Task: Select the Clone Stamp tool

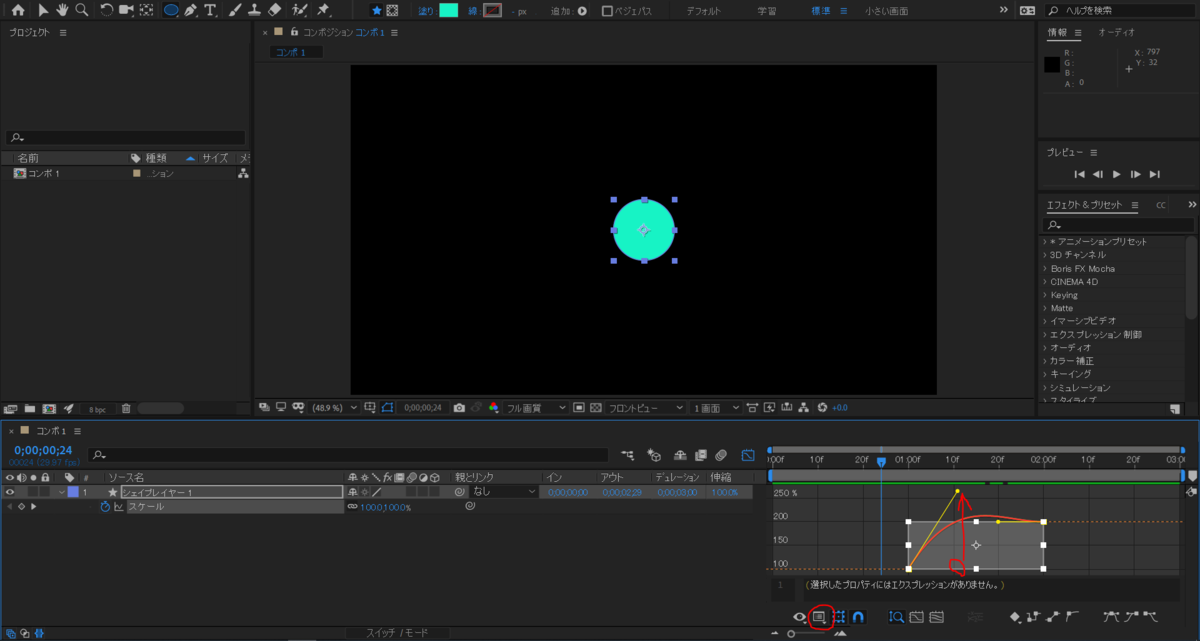Action: (255, 10)
